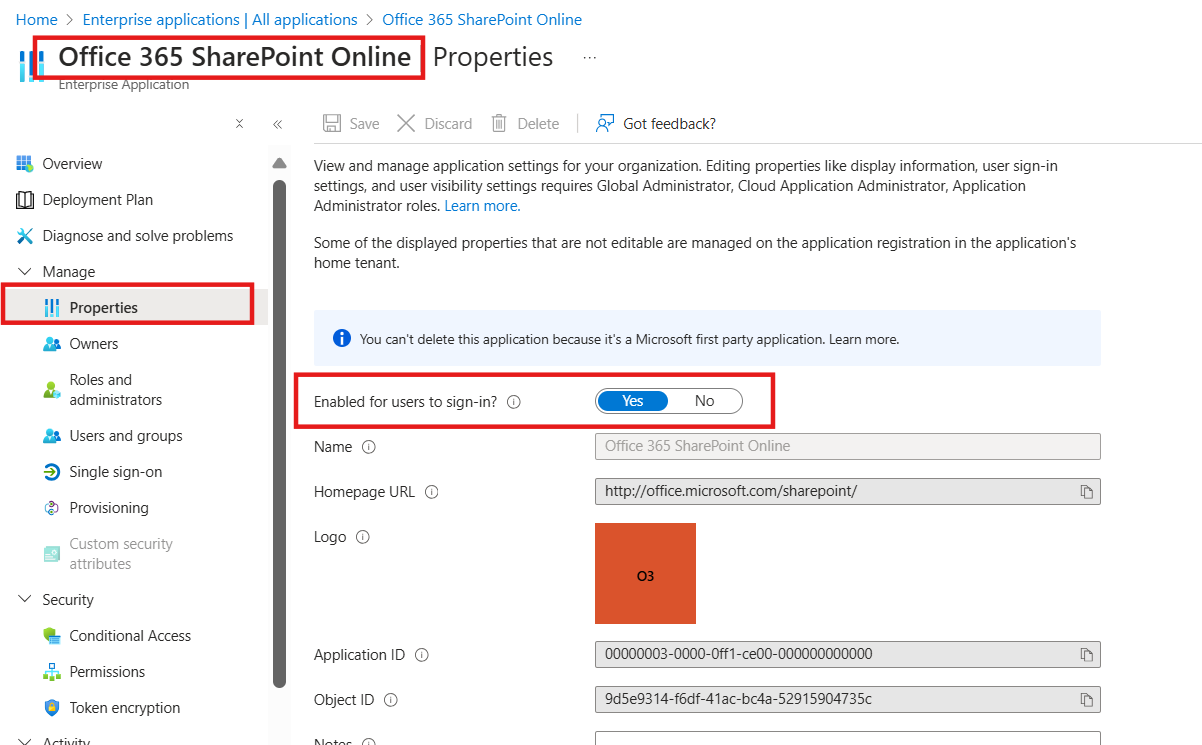Click info icon beside Homepage URL label

pos(432,492)
